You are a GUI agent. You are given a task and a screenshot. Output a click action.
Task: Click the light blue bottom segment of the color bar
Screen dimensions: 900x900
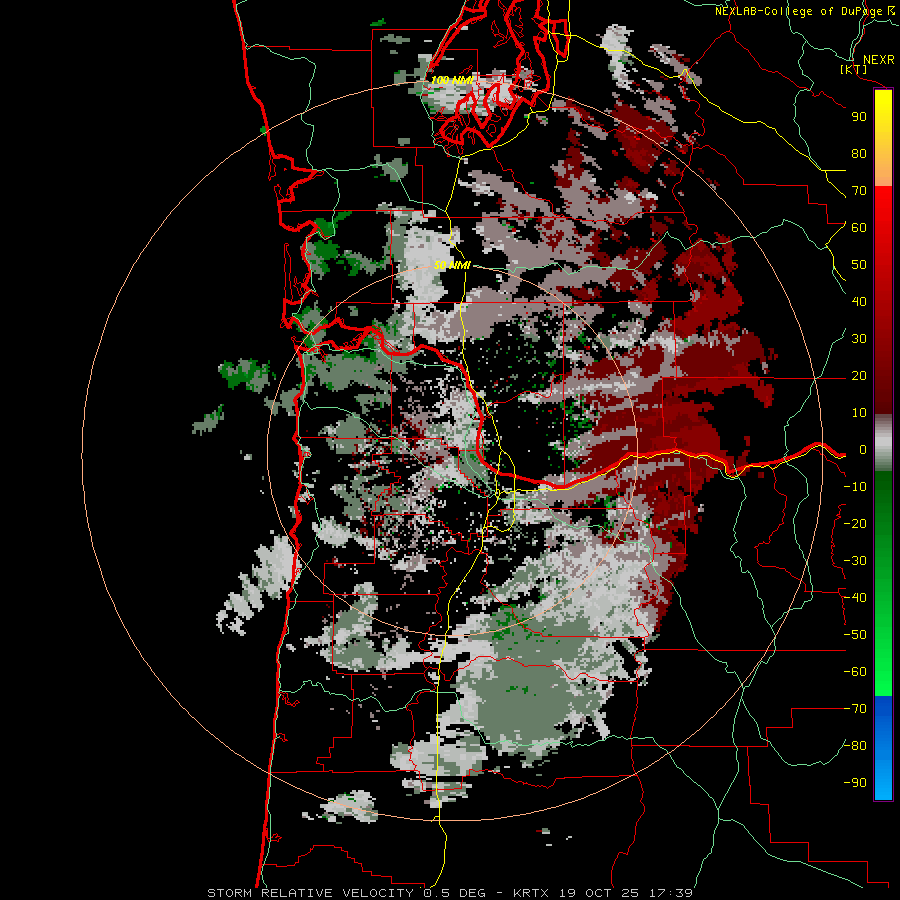(x=883, y=778)
